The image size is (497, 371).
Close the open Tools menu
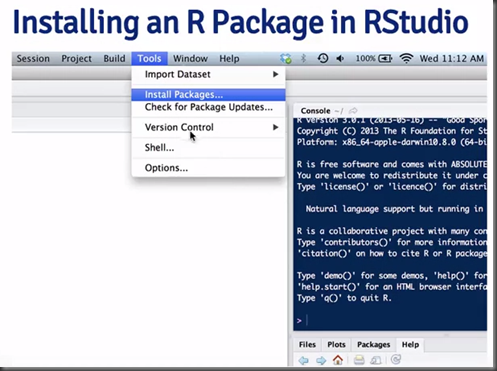coord(149,59)
